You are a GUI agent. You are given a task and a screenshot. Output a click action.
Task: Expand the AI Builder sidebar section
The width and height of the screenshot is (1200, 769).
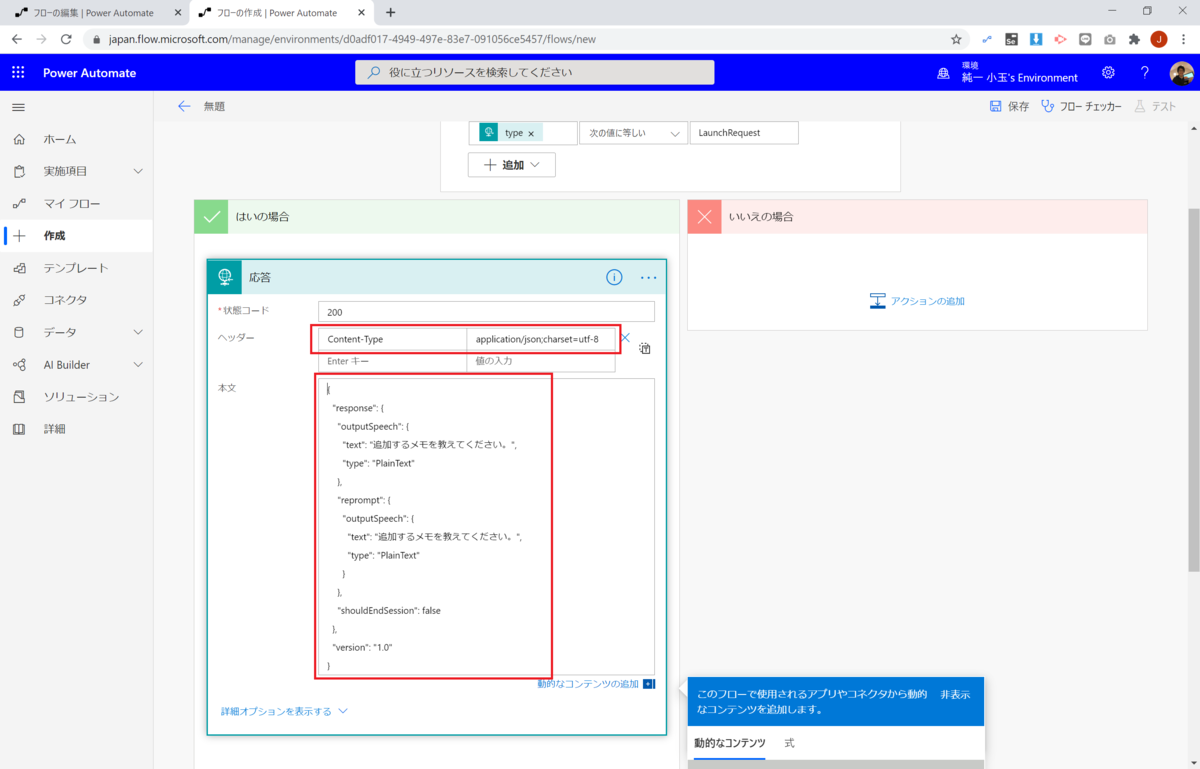(x=138, y=364)
